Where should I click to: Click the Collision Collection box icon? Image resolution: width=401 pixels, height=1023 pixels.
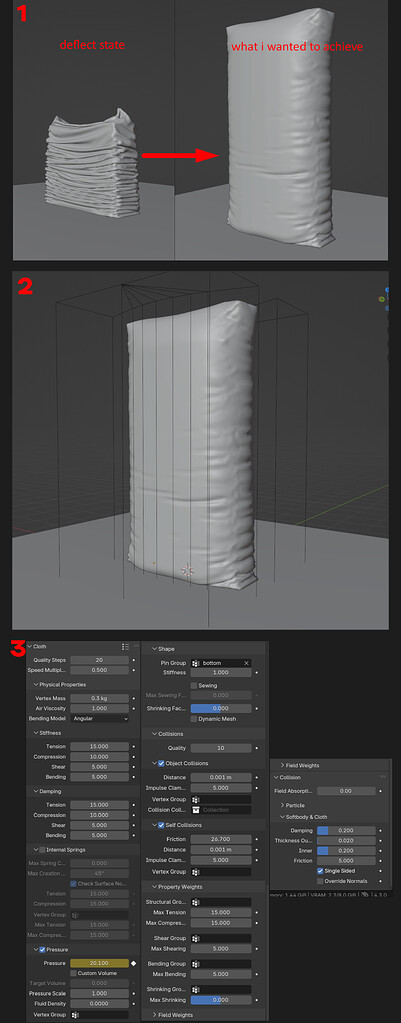click(196, 810)
